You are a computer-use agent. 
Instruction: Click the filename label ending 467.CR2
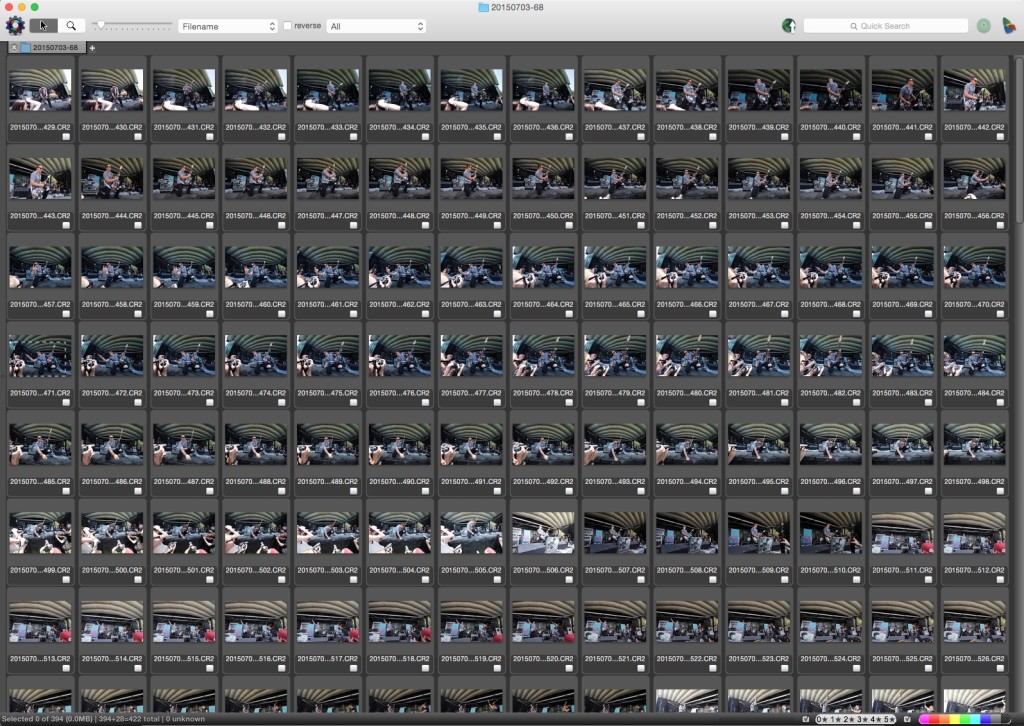coord(759,304)
